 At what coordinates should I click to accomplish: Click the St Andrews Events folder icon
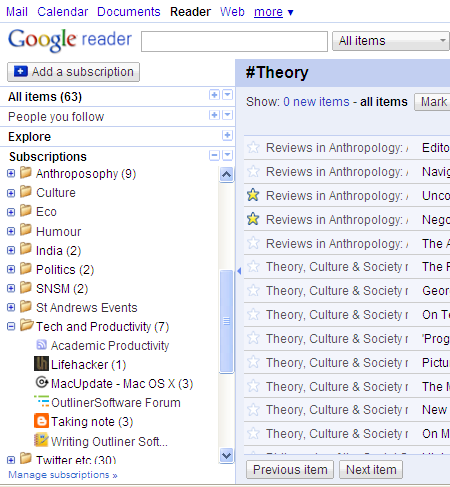(x=26, y=306)
